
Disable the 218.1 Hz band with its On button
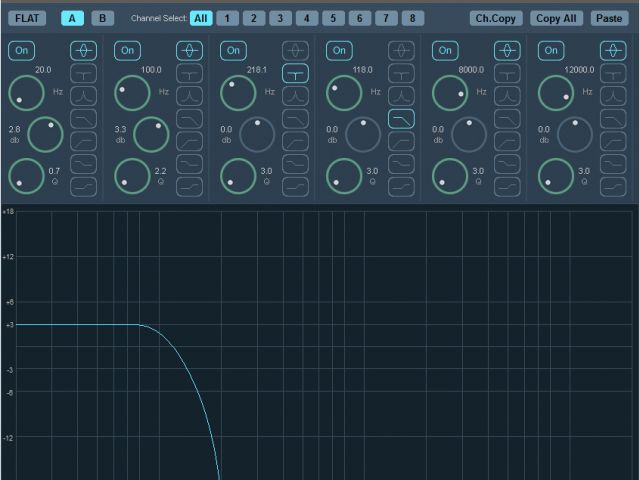(233, 51)
